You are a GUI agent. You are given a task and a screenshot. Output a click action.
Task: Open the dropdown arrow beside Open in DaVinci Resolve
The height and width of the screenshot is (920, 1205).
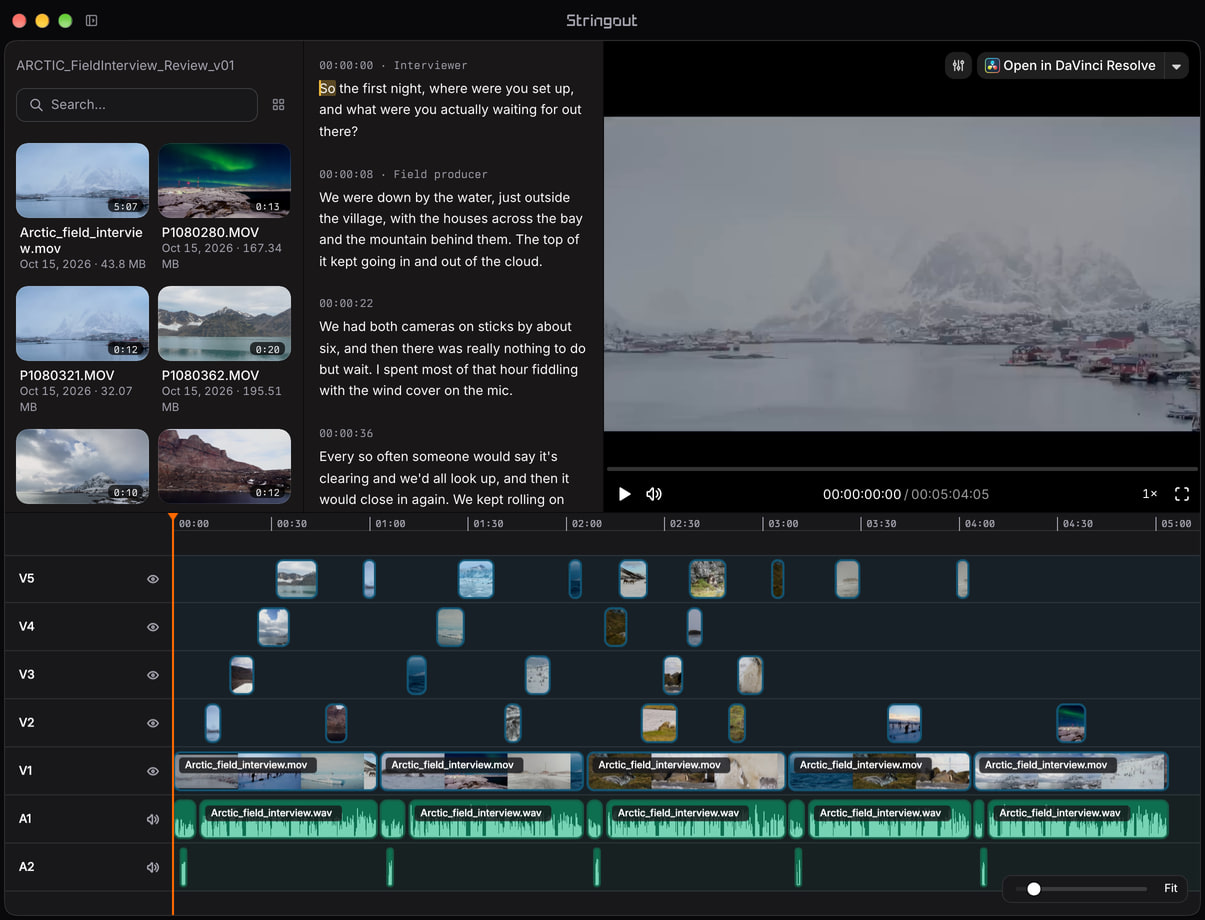1177,66
